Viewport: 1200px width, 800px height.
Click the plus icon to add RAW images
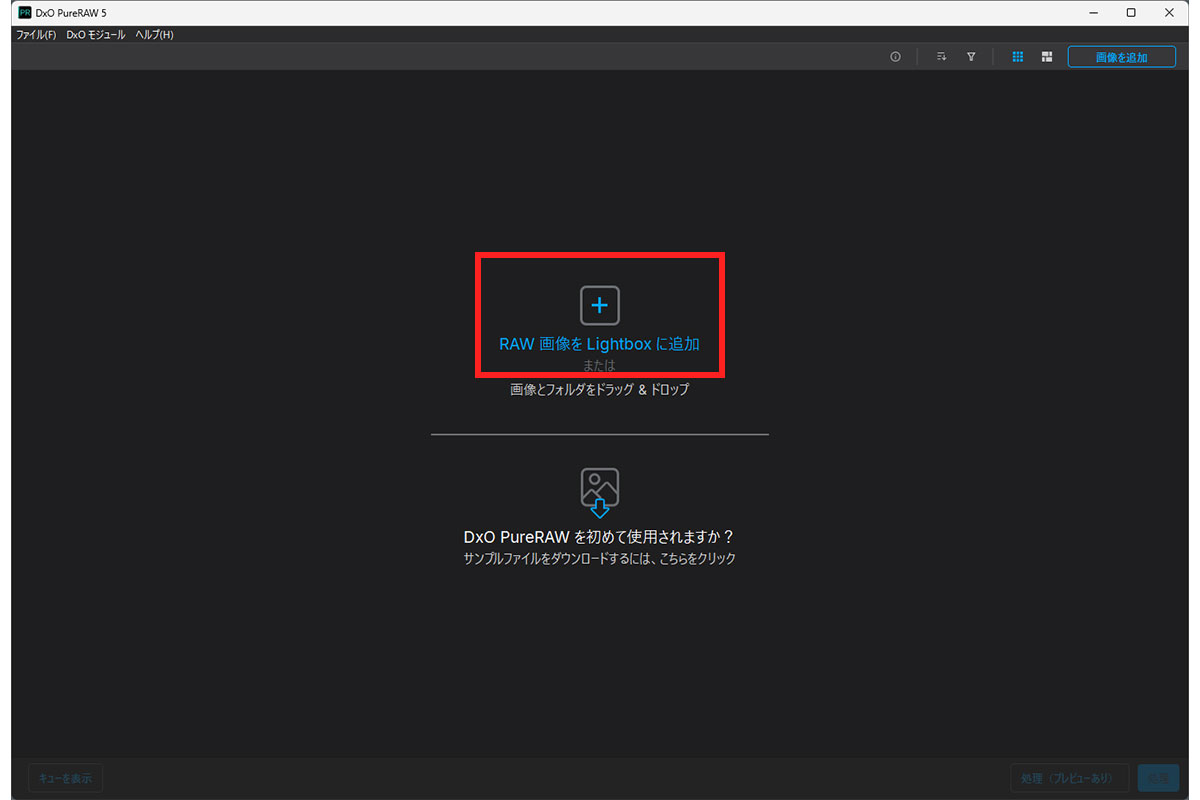[x=600, y=305]
